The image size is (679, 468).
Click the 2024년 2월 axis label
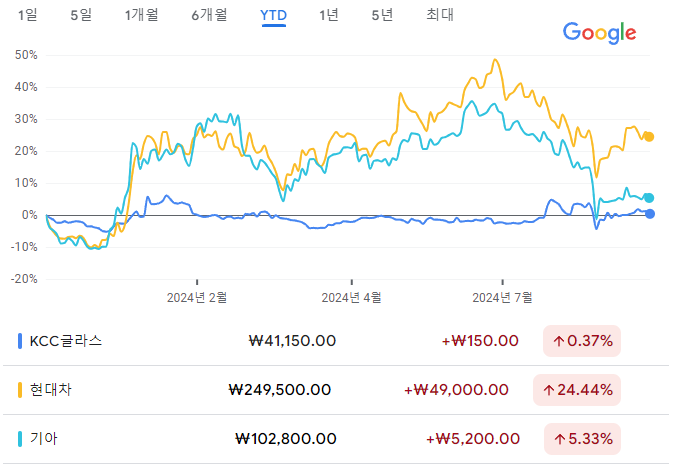(197, 298)
